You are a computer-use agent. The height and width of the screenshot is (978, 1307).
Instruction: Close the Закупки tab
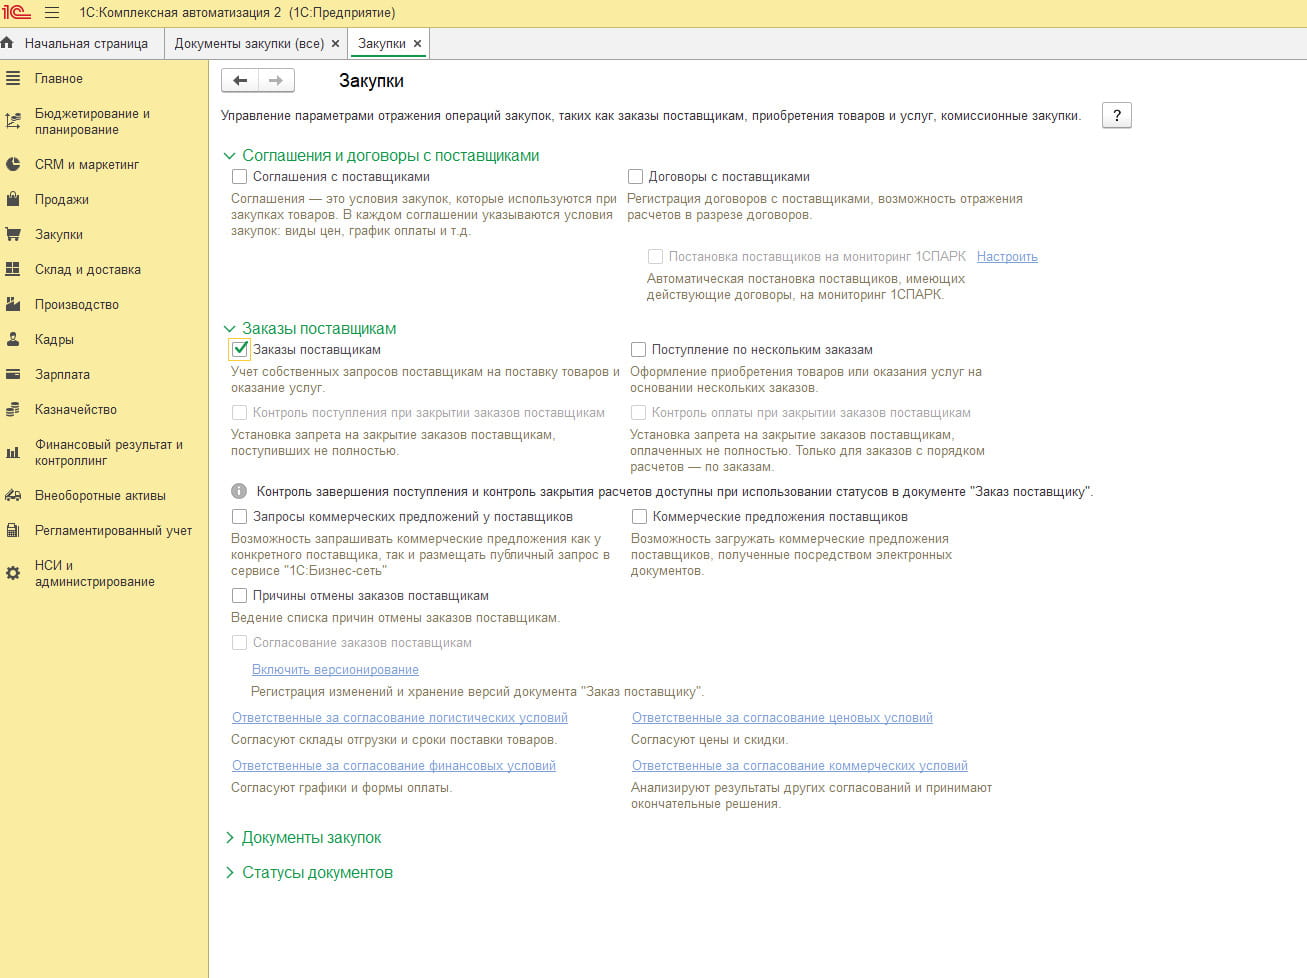pos(418,44)
